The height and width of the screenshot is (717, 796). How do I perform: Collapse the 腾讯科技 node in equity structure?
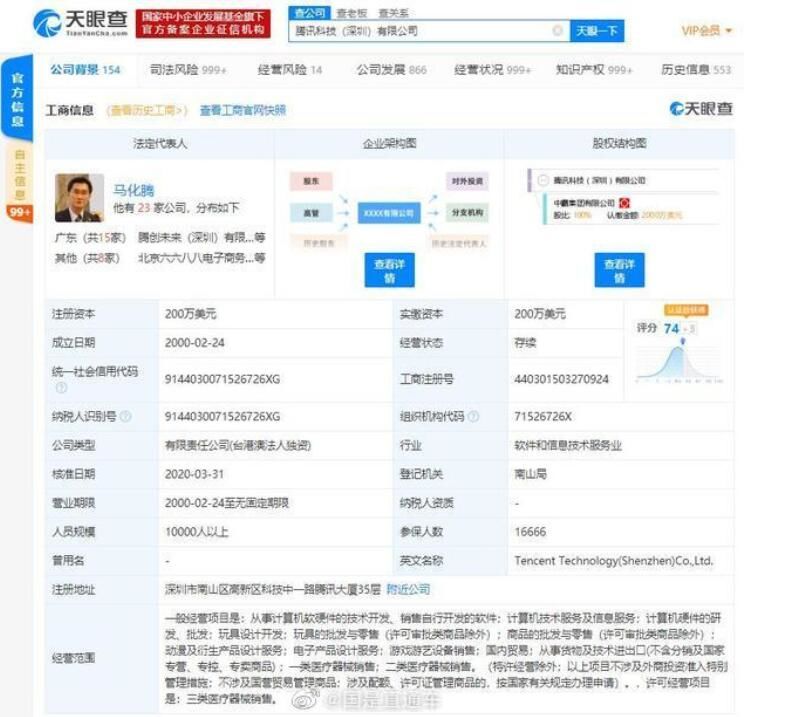(x=542, y=181)
